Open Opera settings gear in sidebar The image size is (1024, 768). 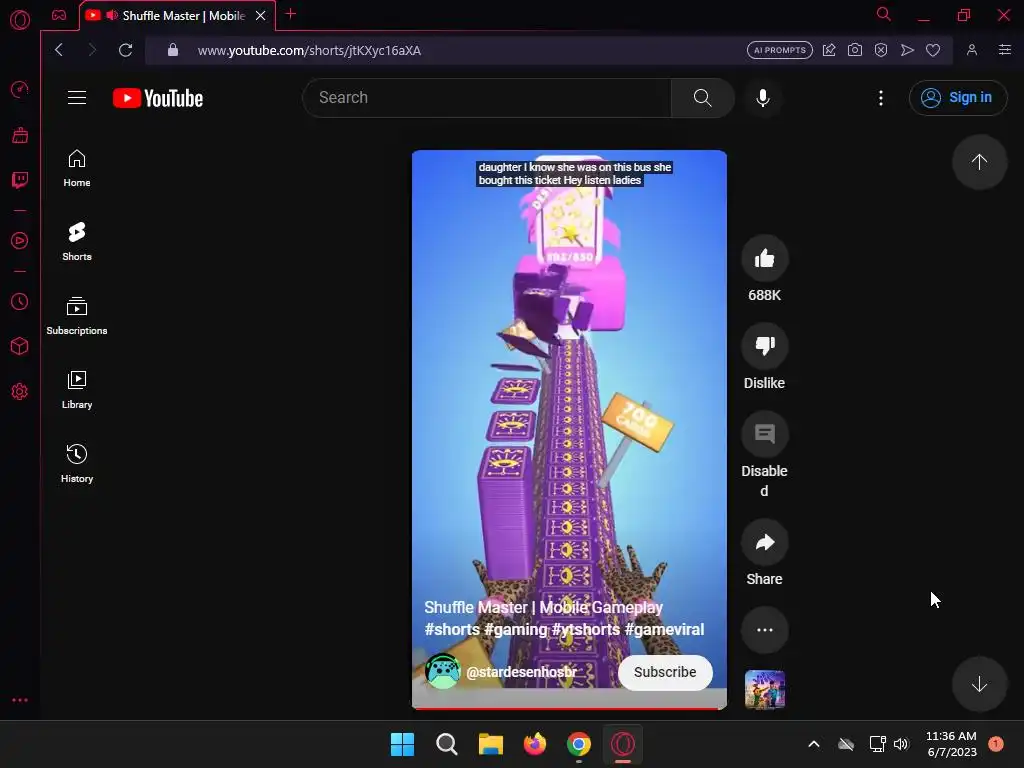(x=20, y=392)
